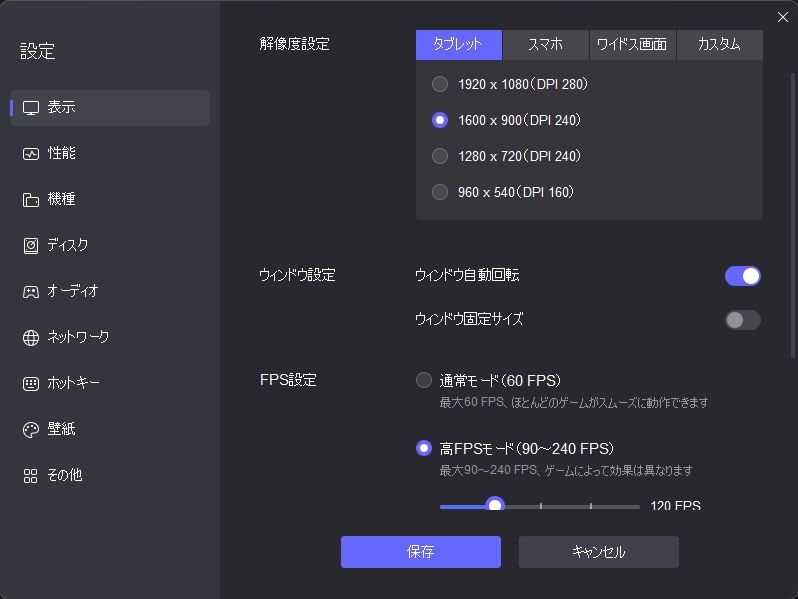Viewport: 798px width, 599px height.
Task: Switch to the スマホ resolution tab
Action: pyautogui.click(x=545, y=45)
